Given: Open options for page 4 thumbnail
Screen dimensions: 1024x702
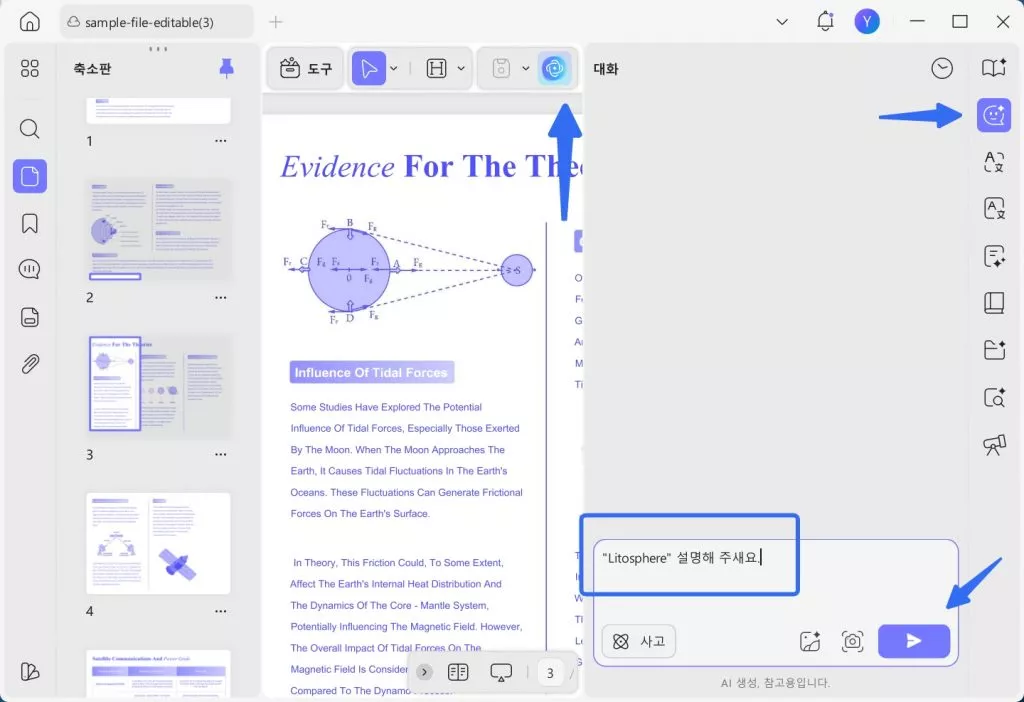Looking at the screenshot, I should pos(221,611).
